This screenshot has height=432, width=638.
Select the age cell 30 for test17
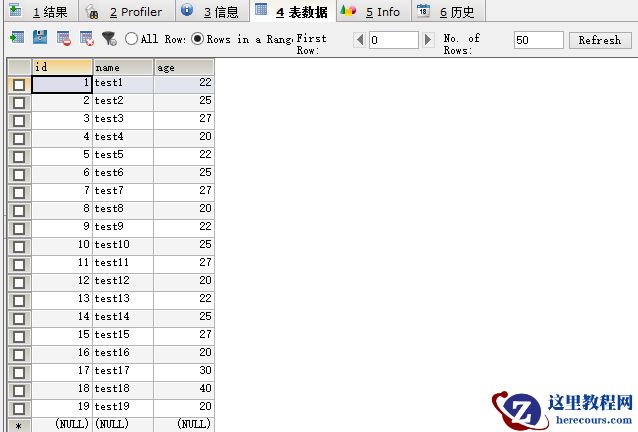coord(184,371)
